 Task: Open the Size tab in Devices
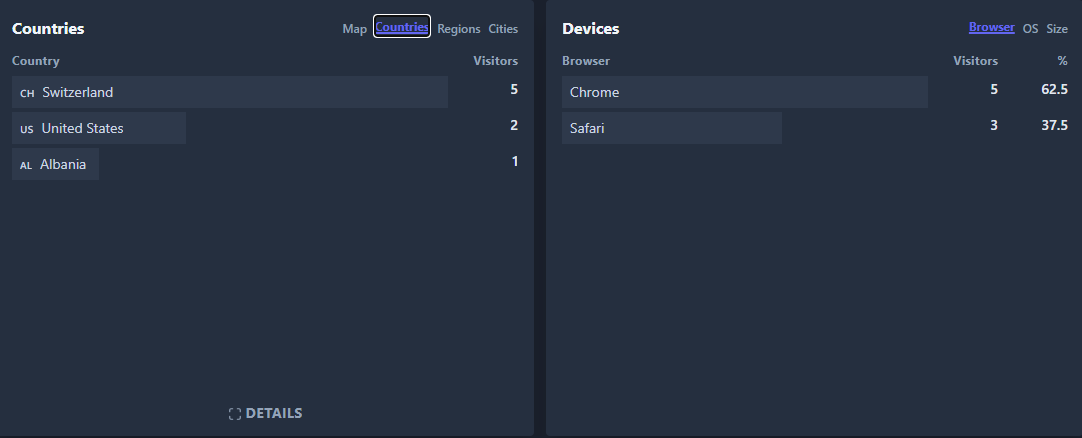(1057, 29)
